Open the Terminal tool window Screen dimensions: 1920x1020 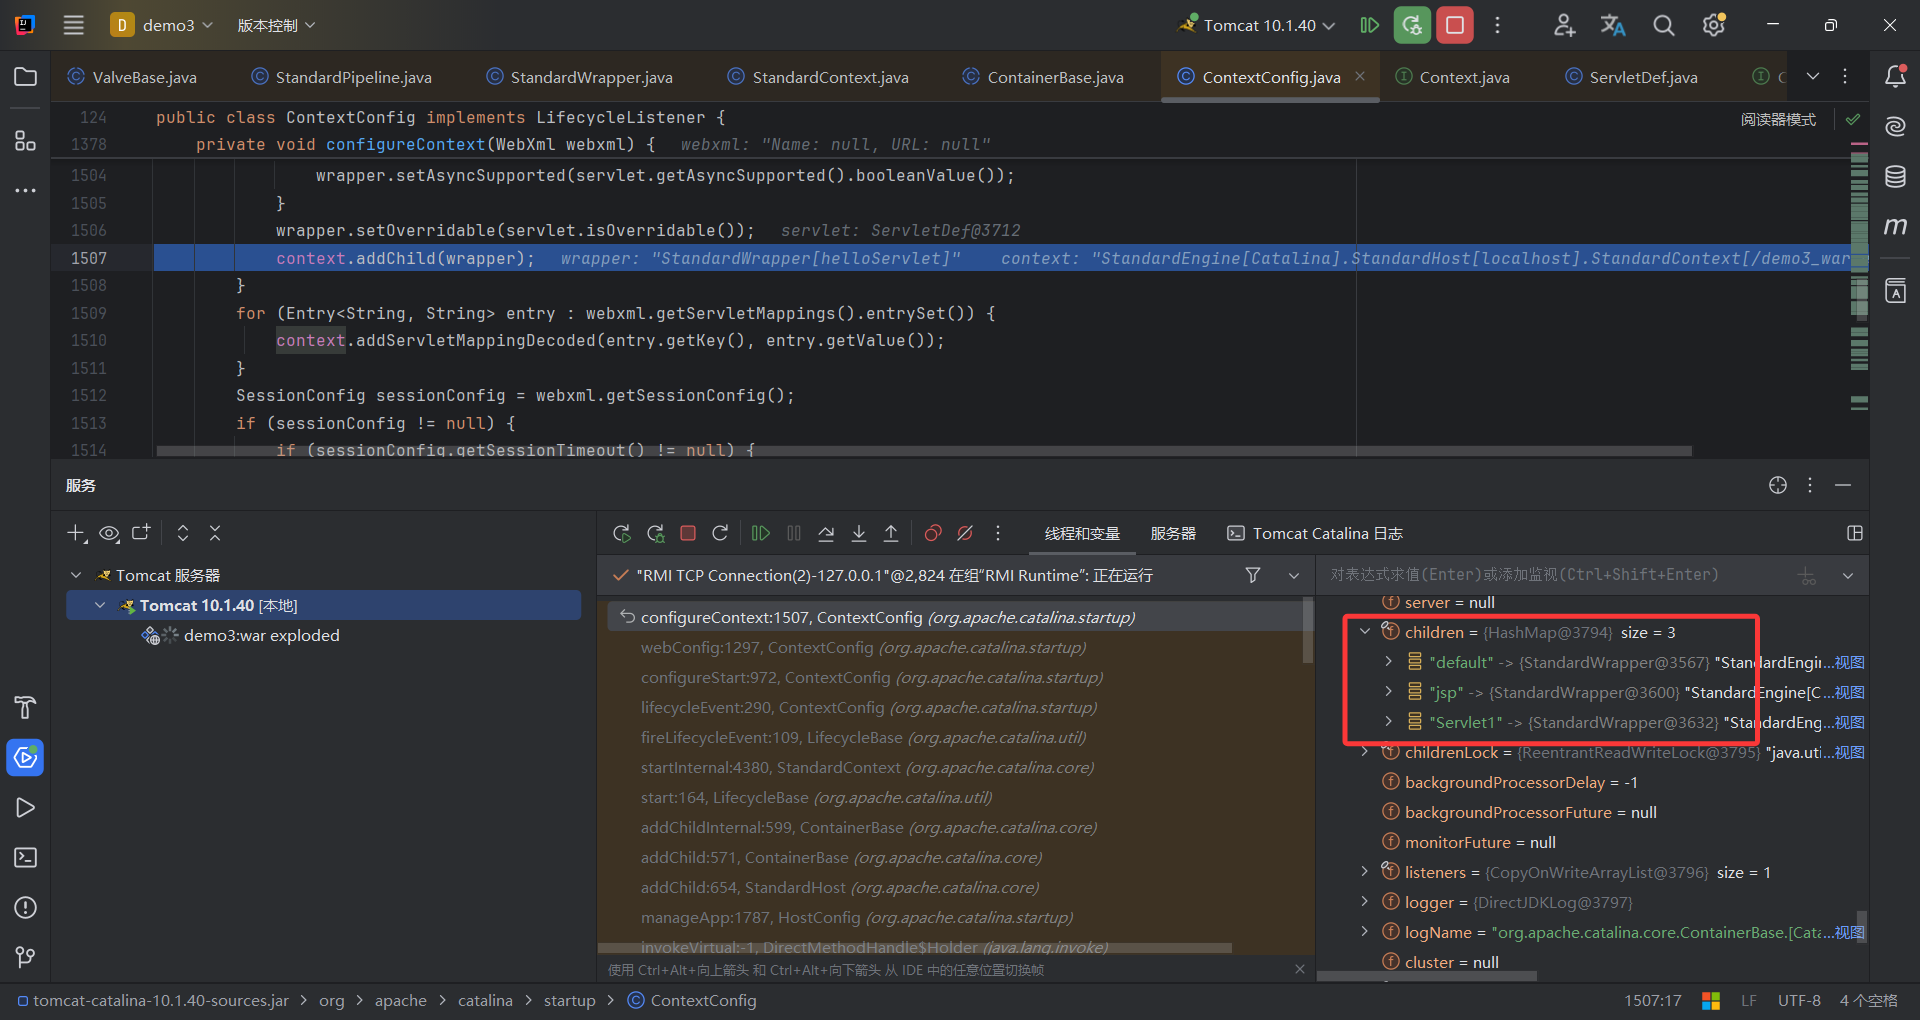25,857
